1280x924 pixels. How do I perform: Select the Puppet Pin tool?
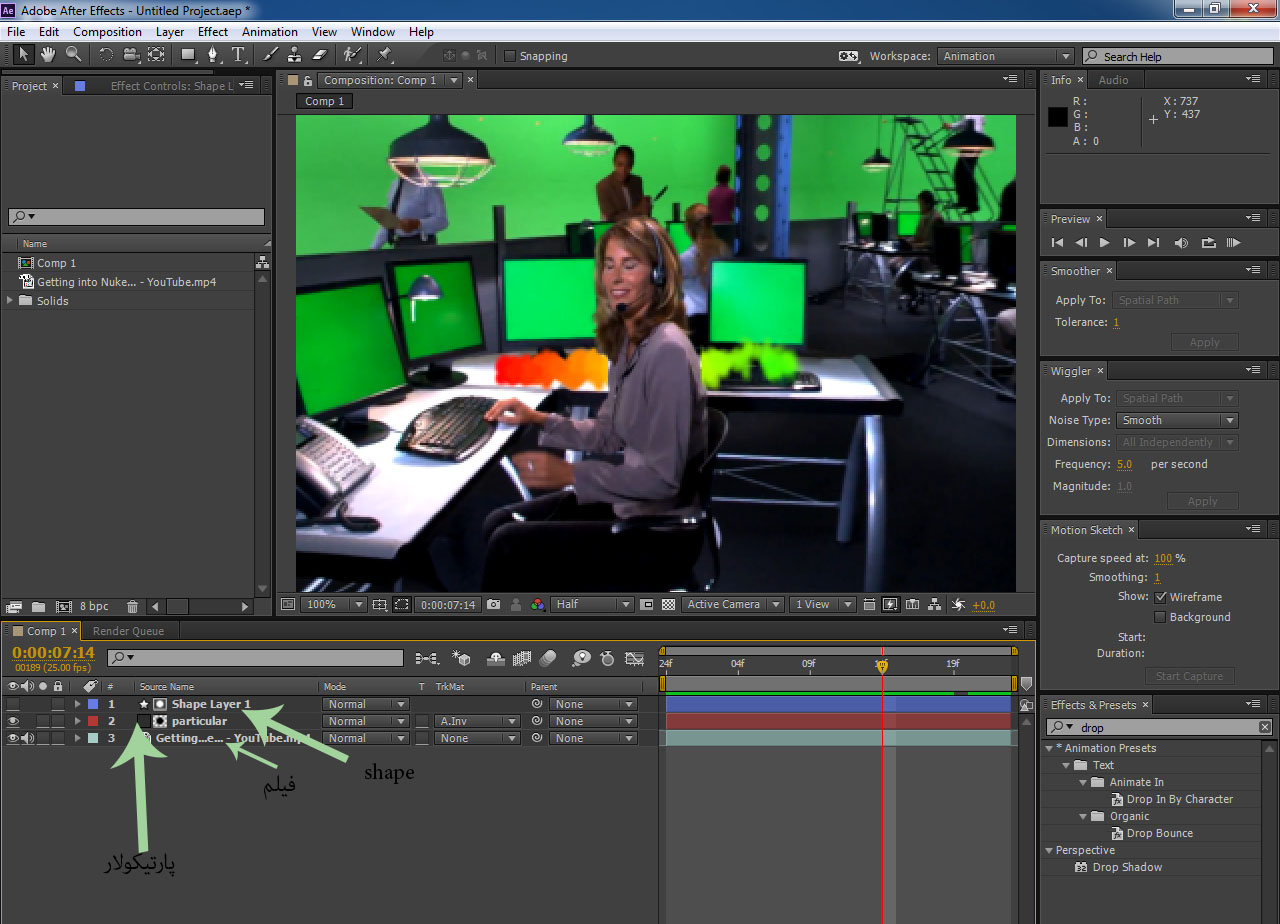[x=384, y=54]
